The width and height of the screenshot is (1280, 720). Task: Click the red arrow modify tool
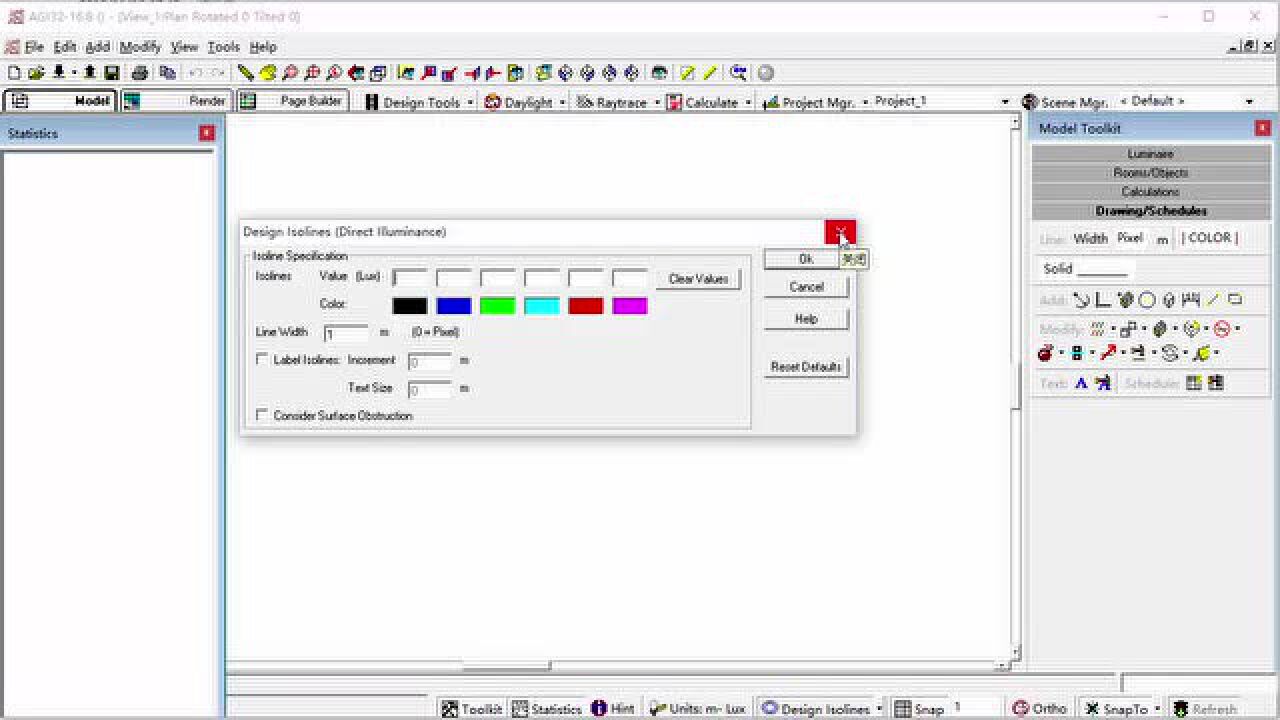(x=1107, y=353)
